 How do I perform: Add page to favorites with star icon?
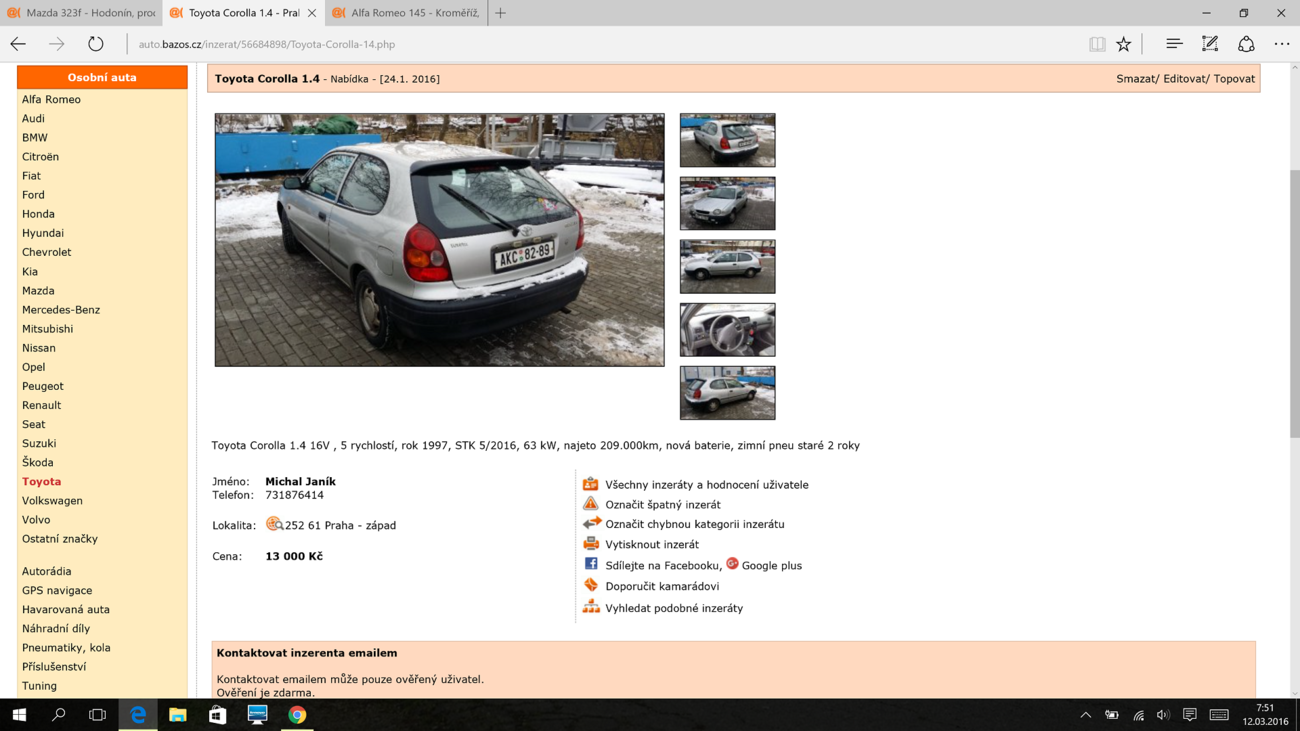pyautogui.click(x=1124, y=44)
